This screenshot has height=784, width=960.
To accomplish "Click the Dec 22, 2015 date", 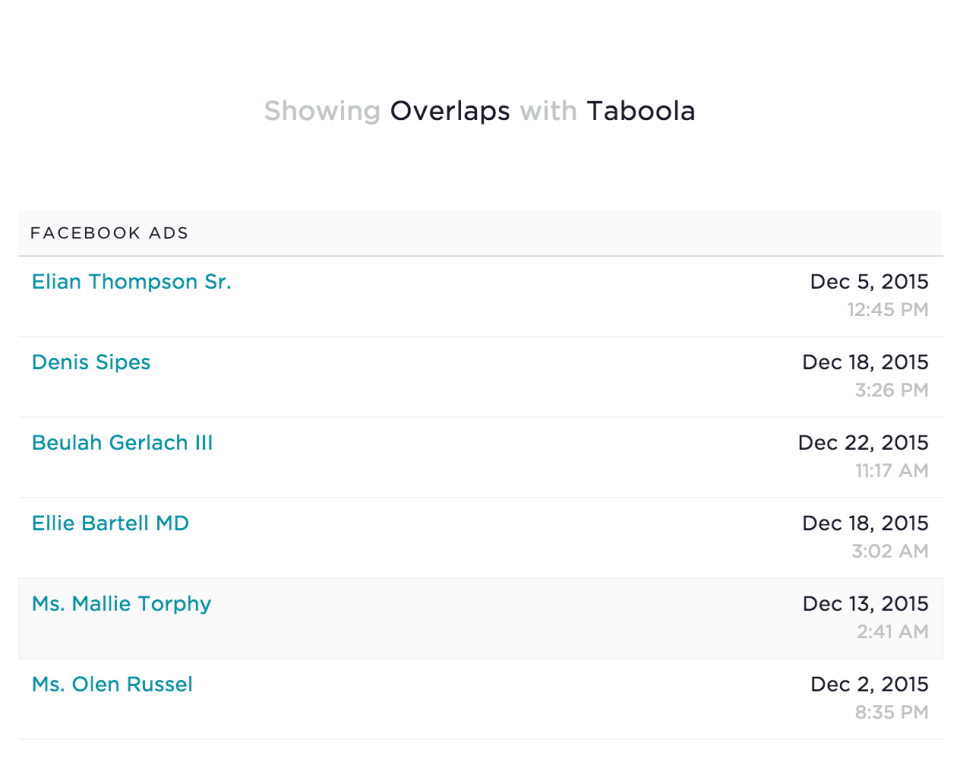I will point(863,443).
